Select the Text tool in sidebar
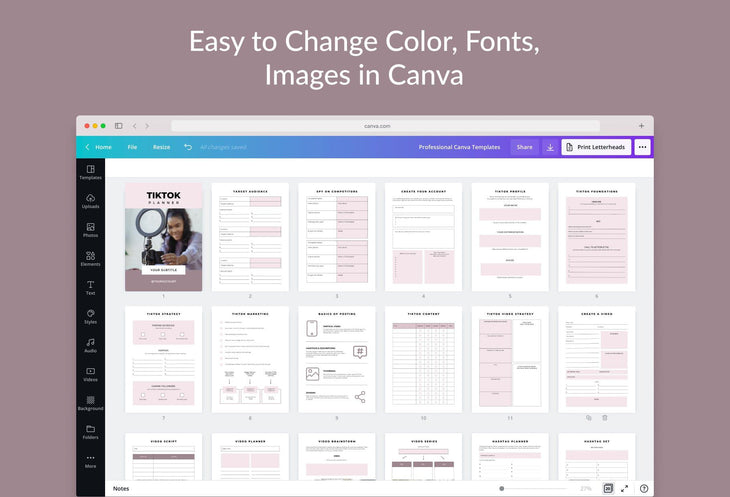This screenshot has height=497, width=730. (x=90, y=288)
